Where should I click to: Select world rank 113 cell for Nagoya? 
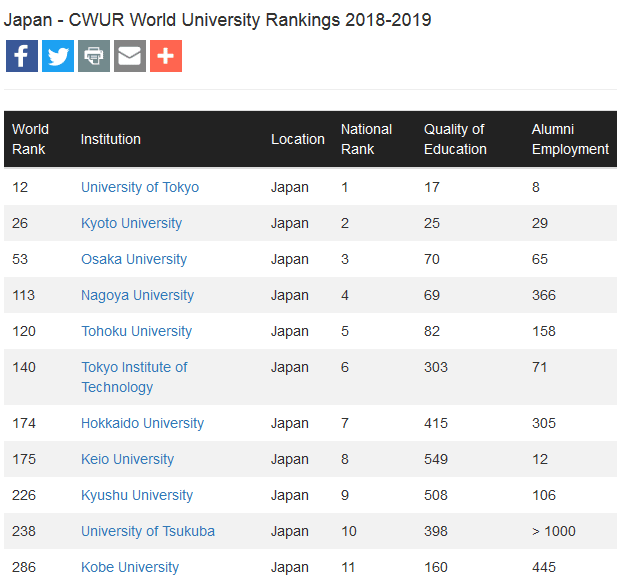[24, 295]
